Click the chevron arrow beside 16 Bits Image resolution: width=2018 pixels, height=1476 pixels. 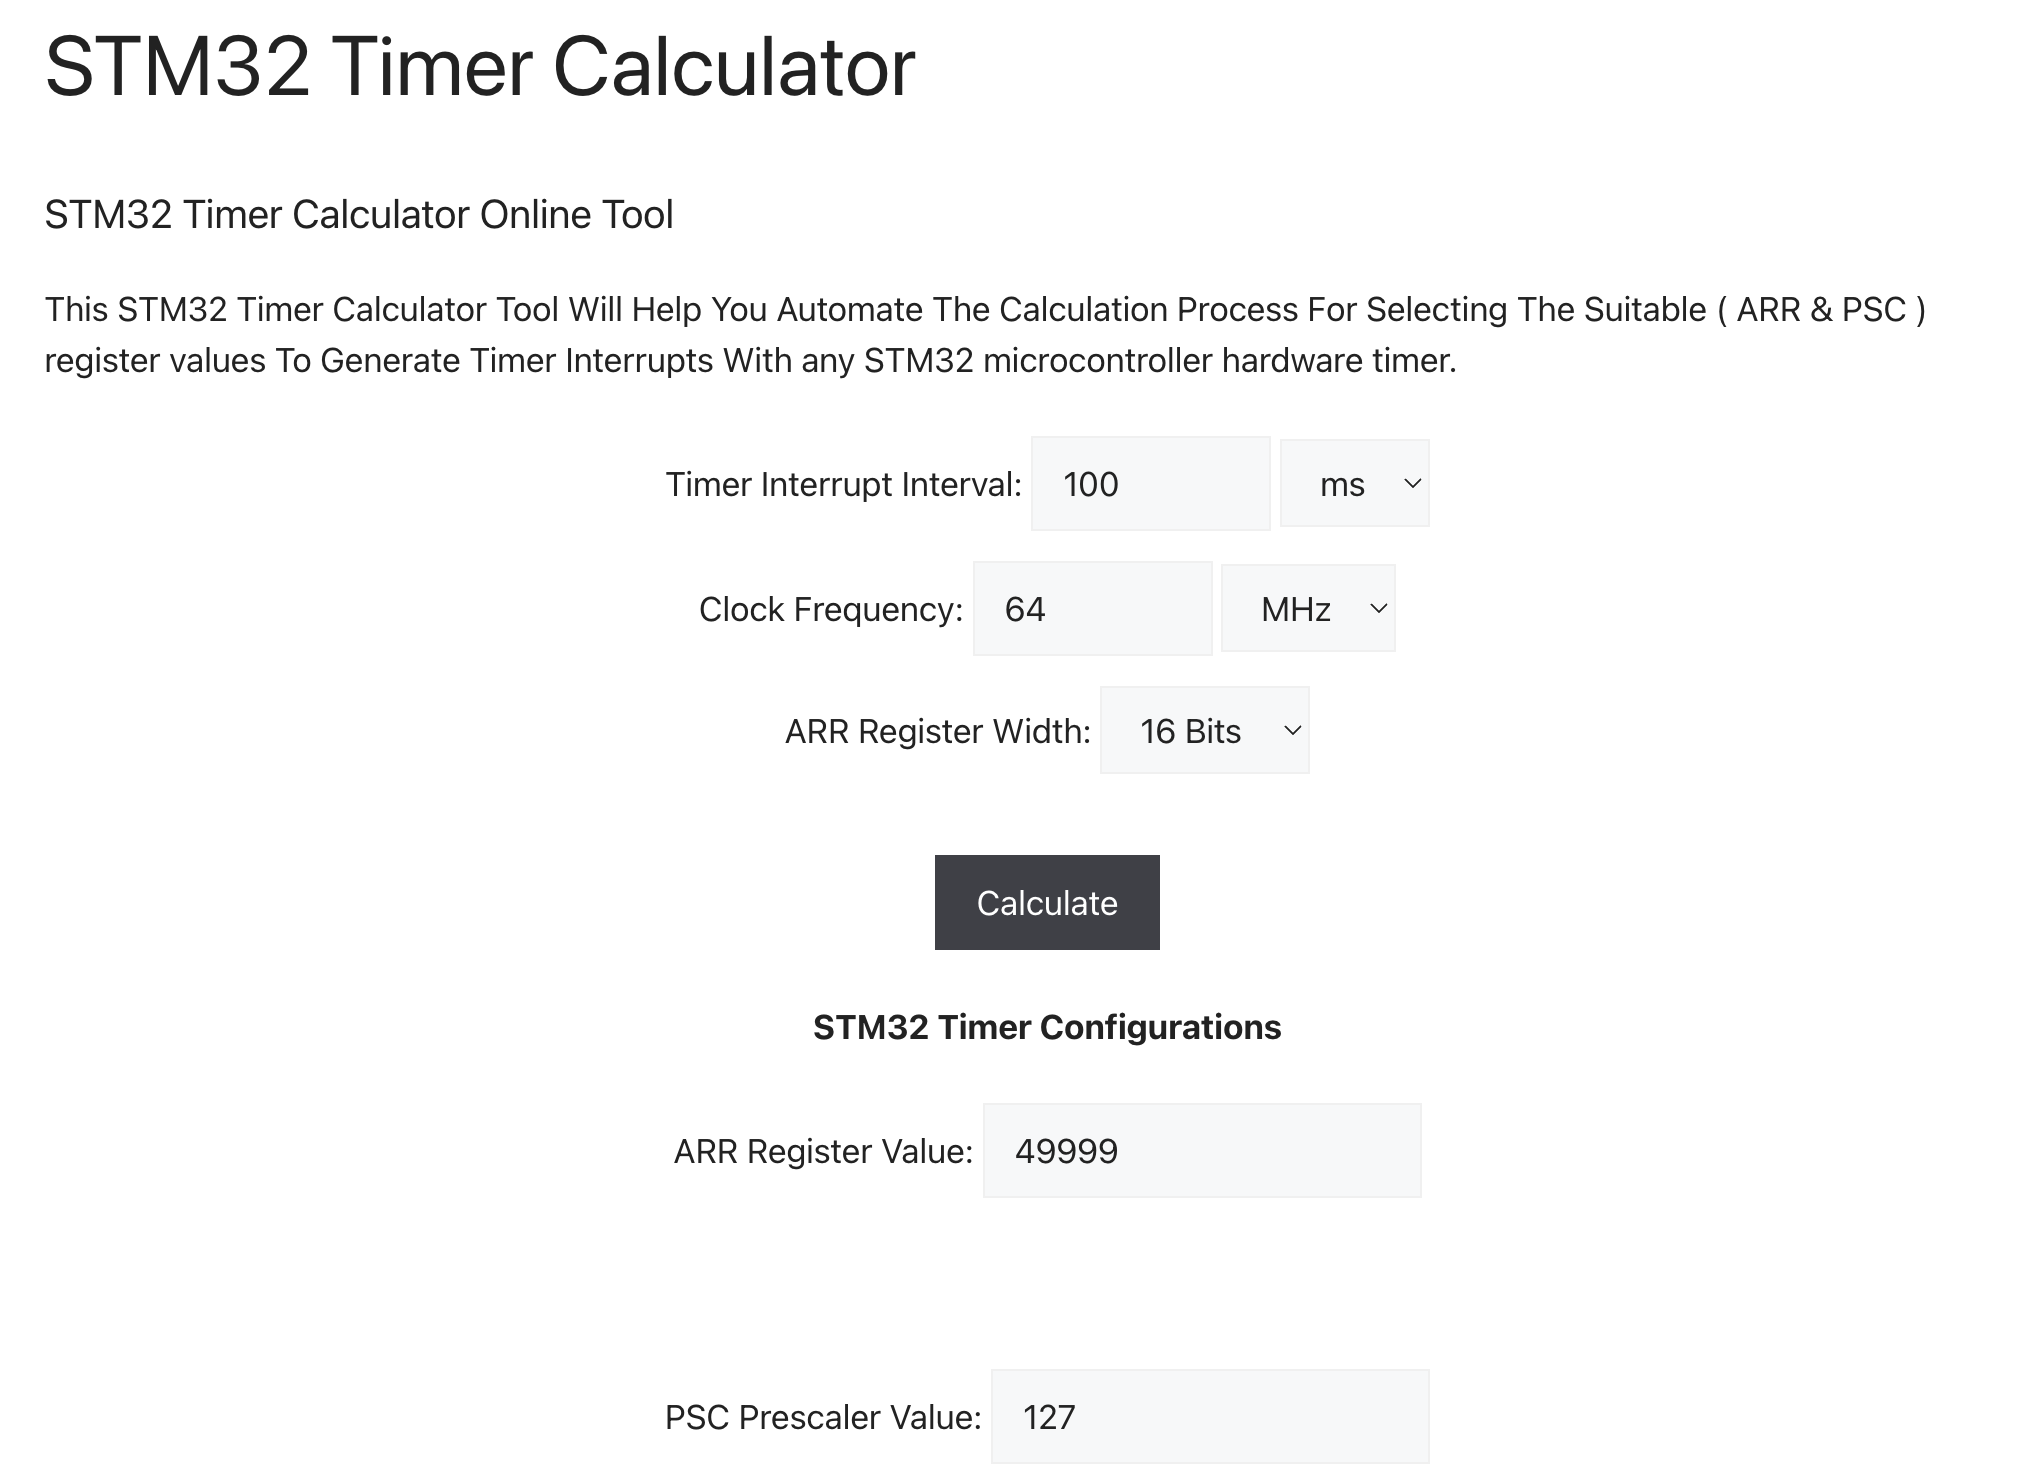click(1292, 731)
